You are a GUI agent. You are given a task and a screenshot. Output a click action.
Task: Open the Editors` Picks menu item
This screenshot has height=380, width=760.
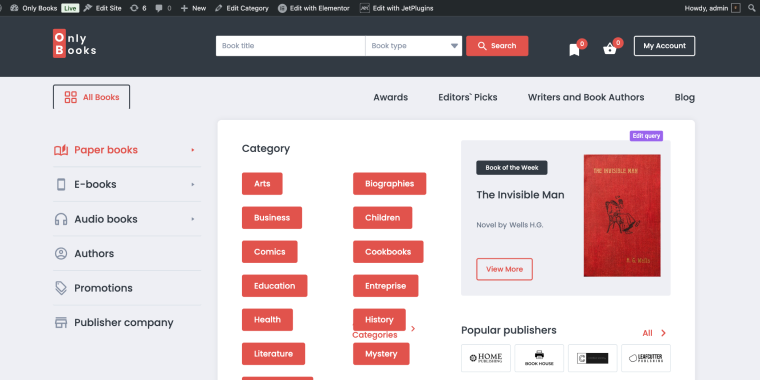pyautogui.click(x=468, y=97)
